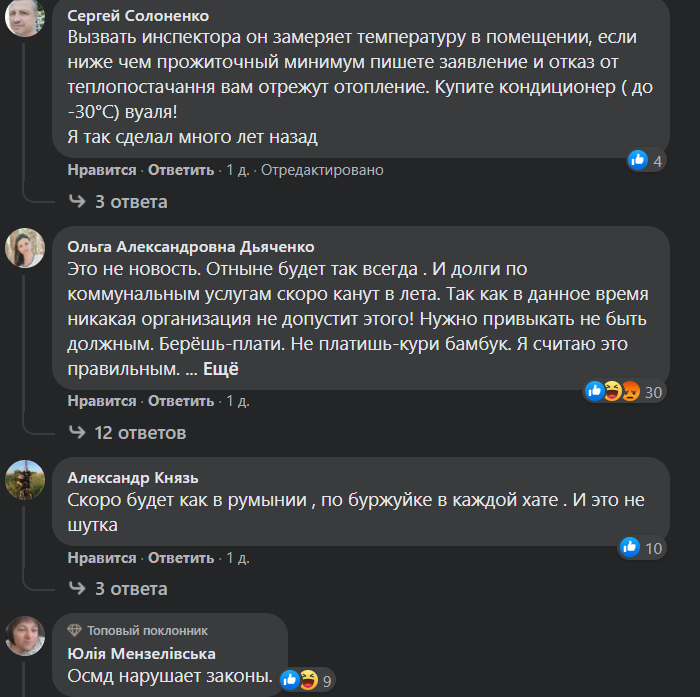Click the '1 д.' timestamp on Александр Князь's comment
The height and width of the screenshot is (697, 700).
tap(238, 557)
